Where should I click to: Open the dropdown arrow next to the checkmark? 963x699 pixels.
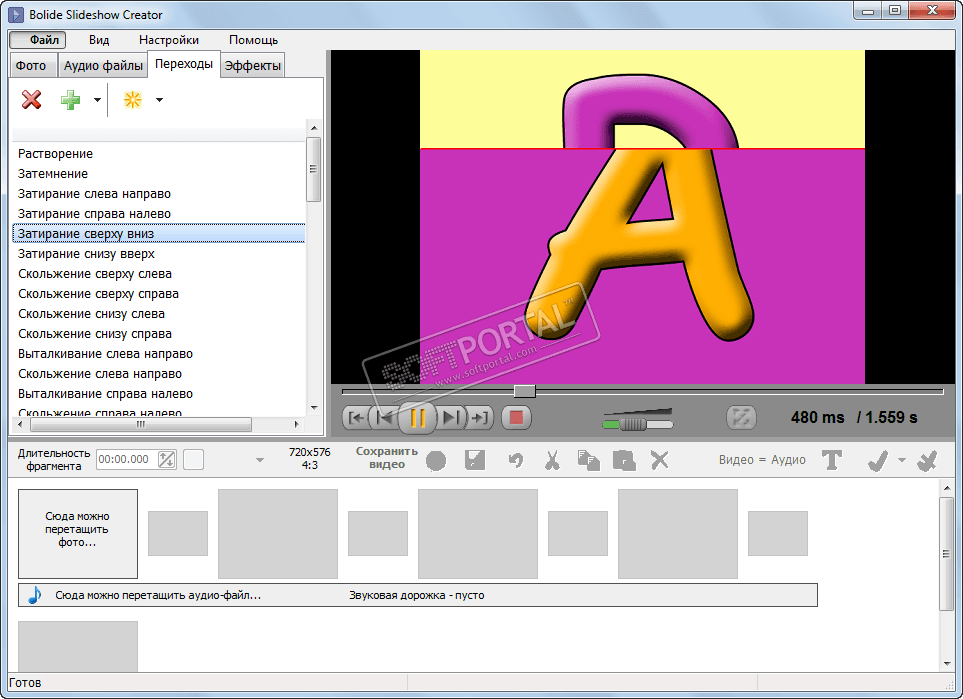tap(902, 460)
